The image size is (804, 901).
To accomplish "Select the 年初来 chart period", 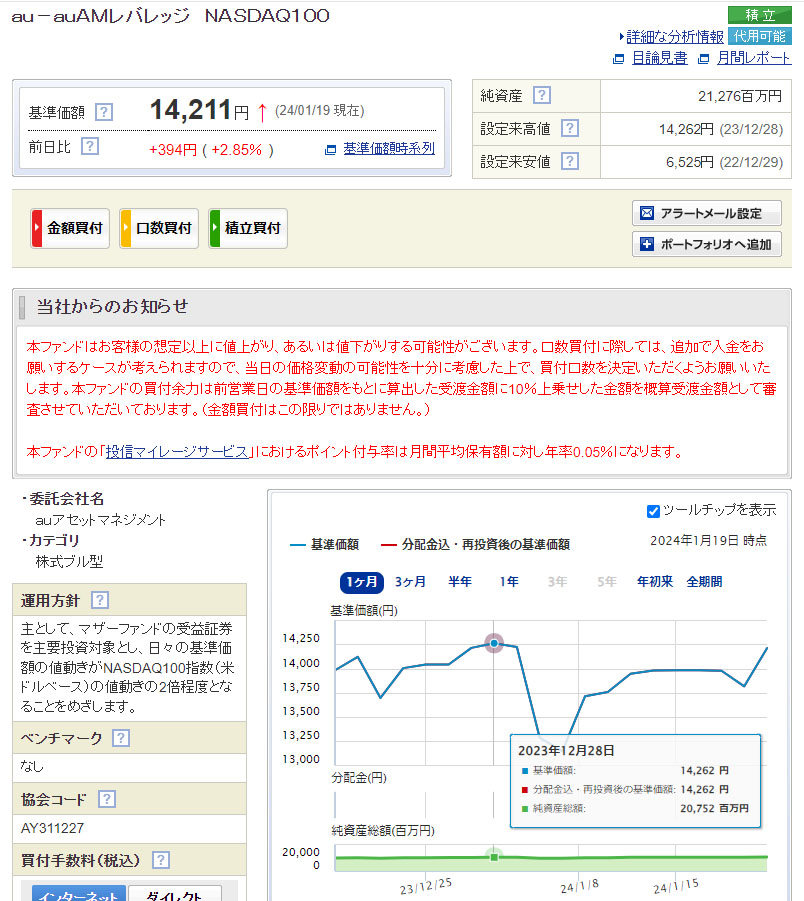I will pos(655,582).
